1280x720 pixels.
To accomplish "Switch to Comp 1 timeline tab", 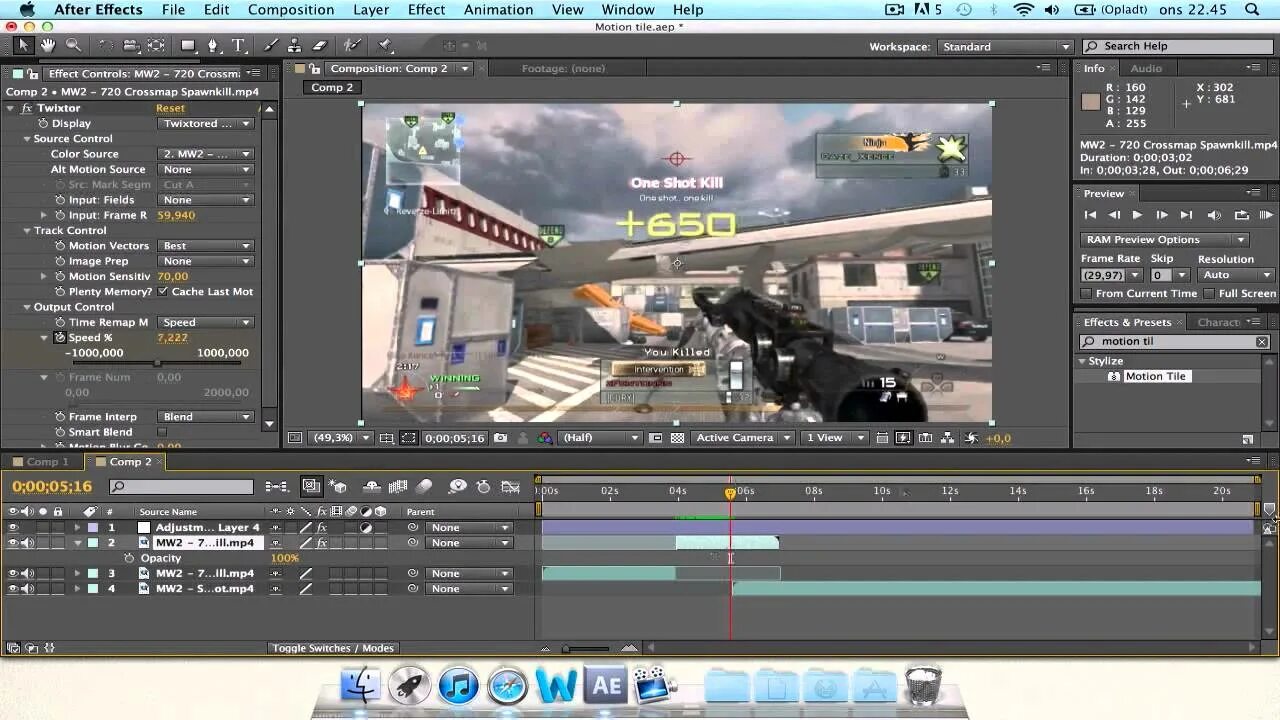I will coord(47,462).
